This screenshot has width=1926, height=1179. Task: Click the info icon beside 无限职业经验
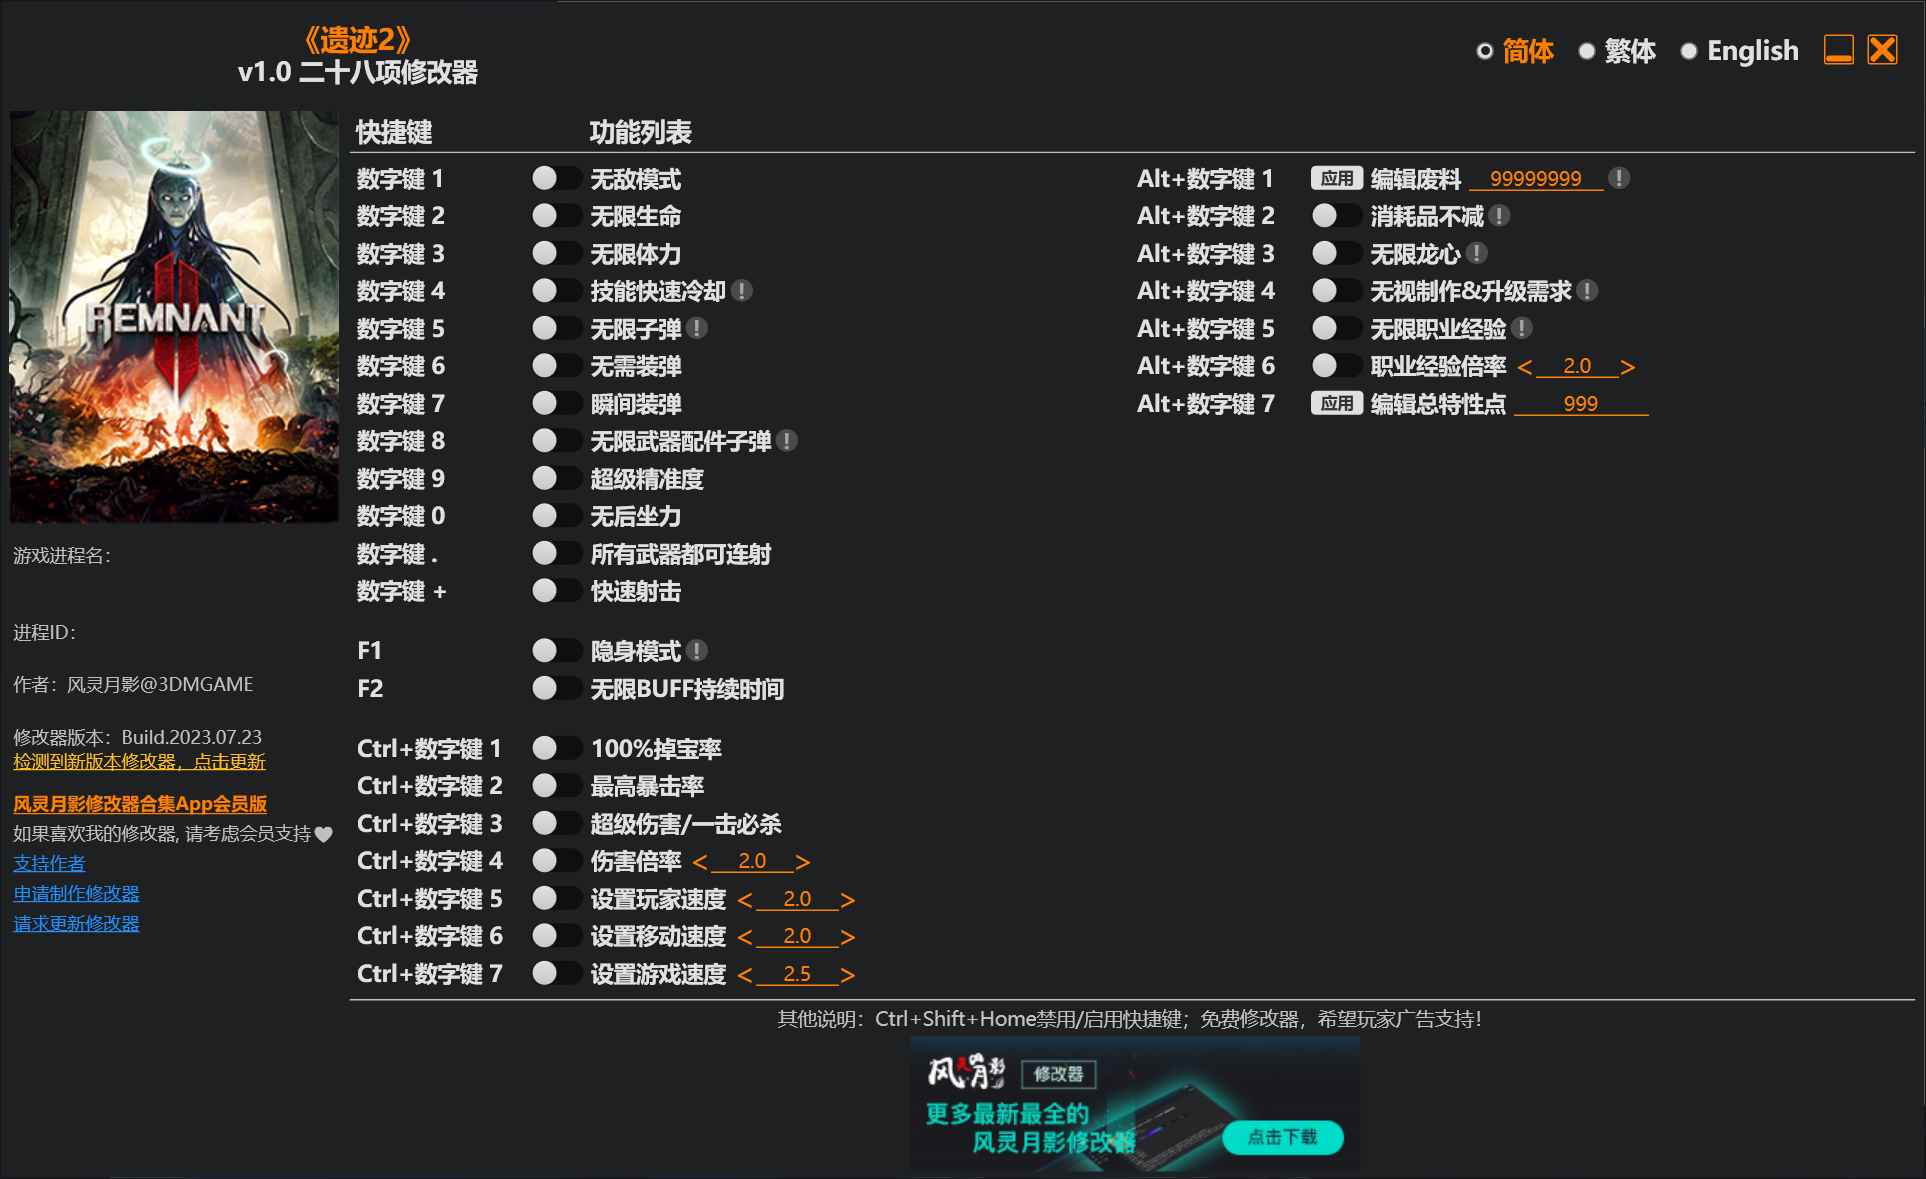(x=1522, y=328)
